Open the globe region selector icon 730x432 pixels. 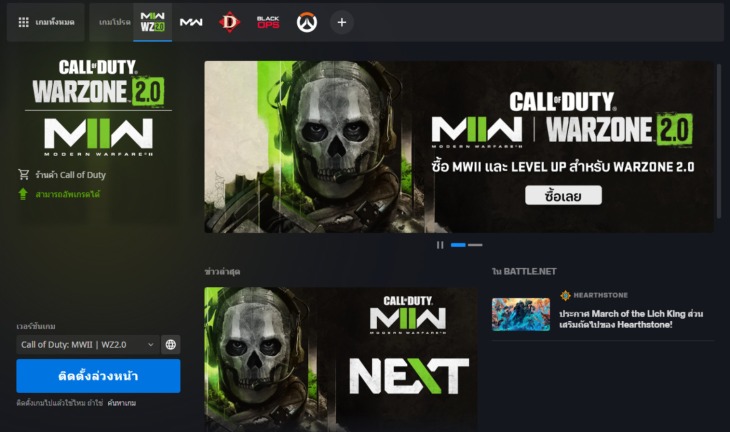pos(171,344)
